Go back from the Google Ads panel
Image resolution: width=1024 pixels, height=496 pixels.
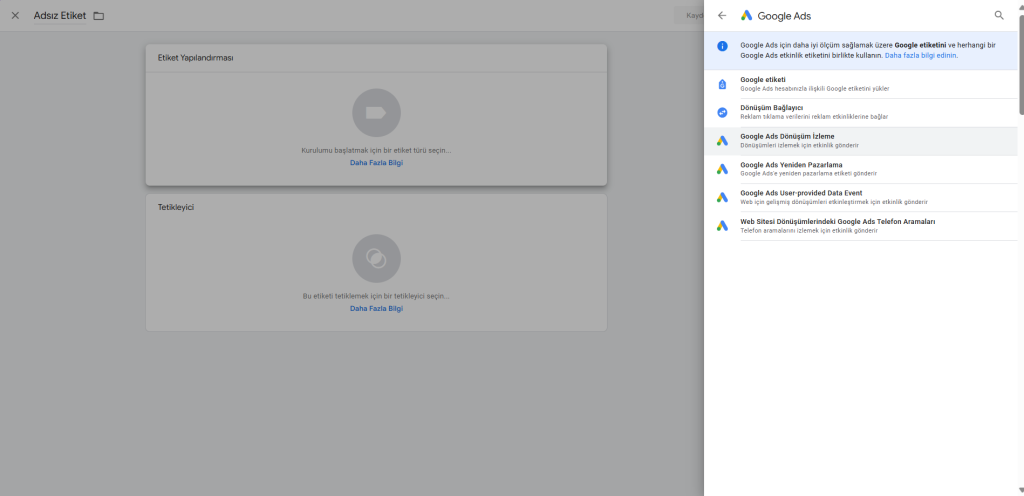722,16
